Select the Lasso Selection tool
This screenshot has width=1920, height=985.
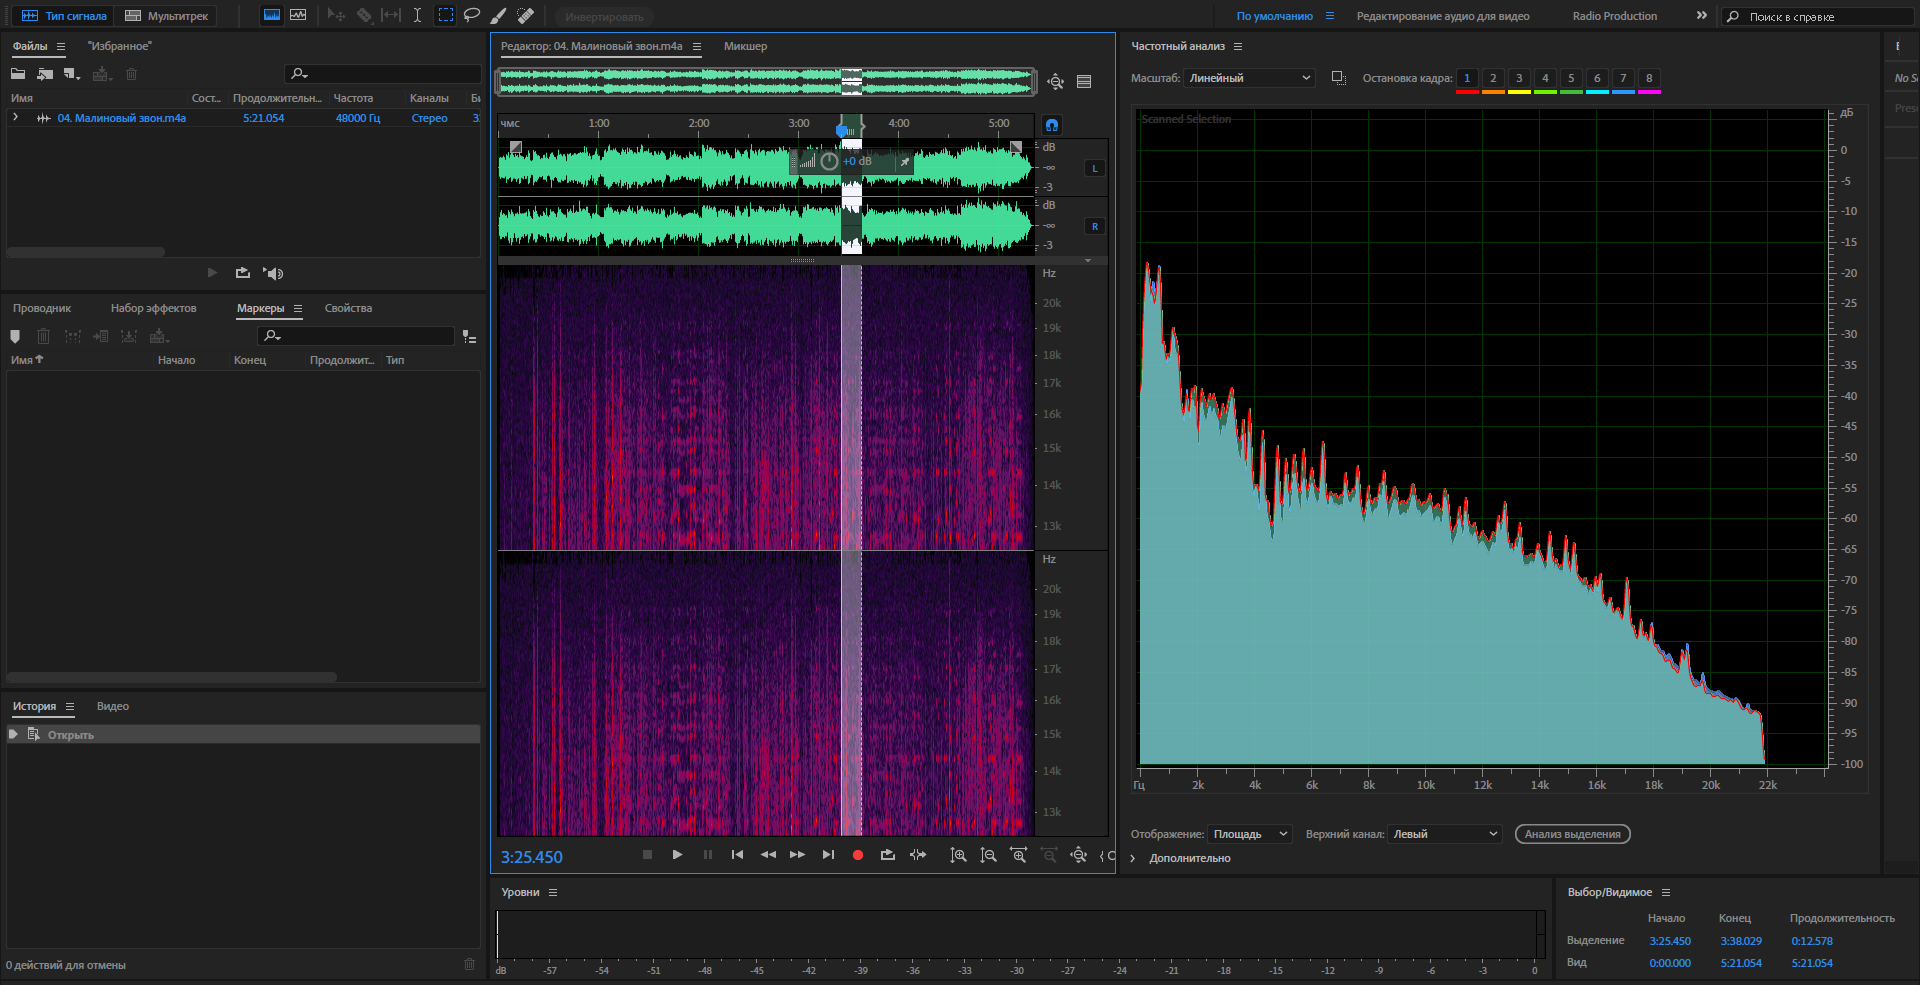point(472,15)
